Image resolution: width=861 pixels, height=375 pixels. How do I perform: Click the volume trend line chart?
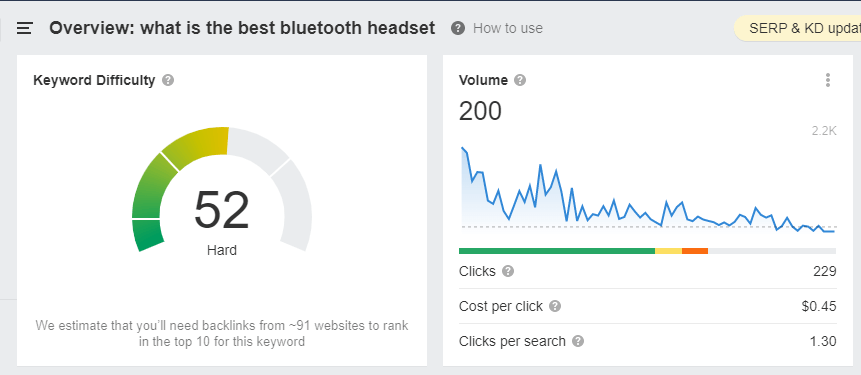point(648,189)
